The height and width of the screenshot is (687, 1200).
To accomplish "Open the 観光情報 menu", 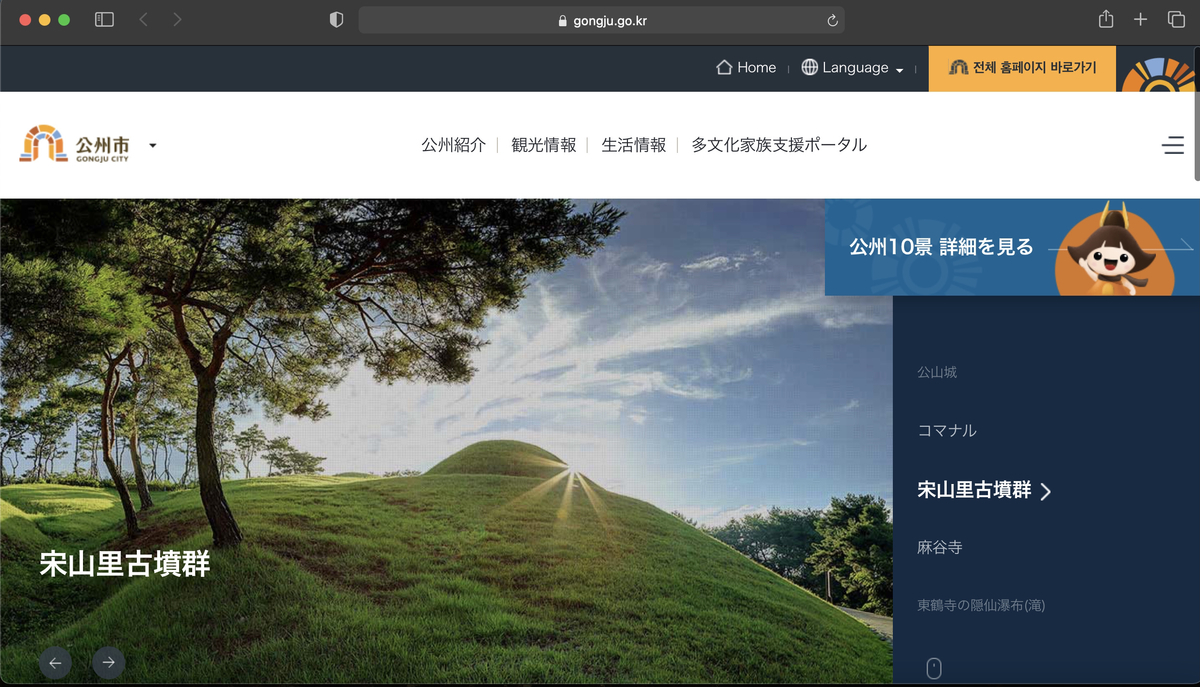I will tap(544, 145).
